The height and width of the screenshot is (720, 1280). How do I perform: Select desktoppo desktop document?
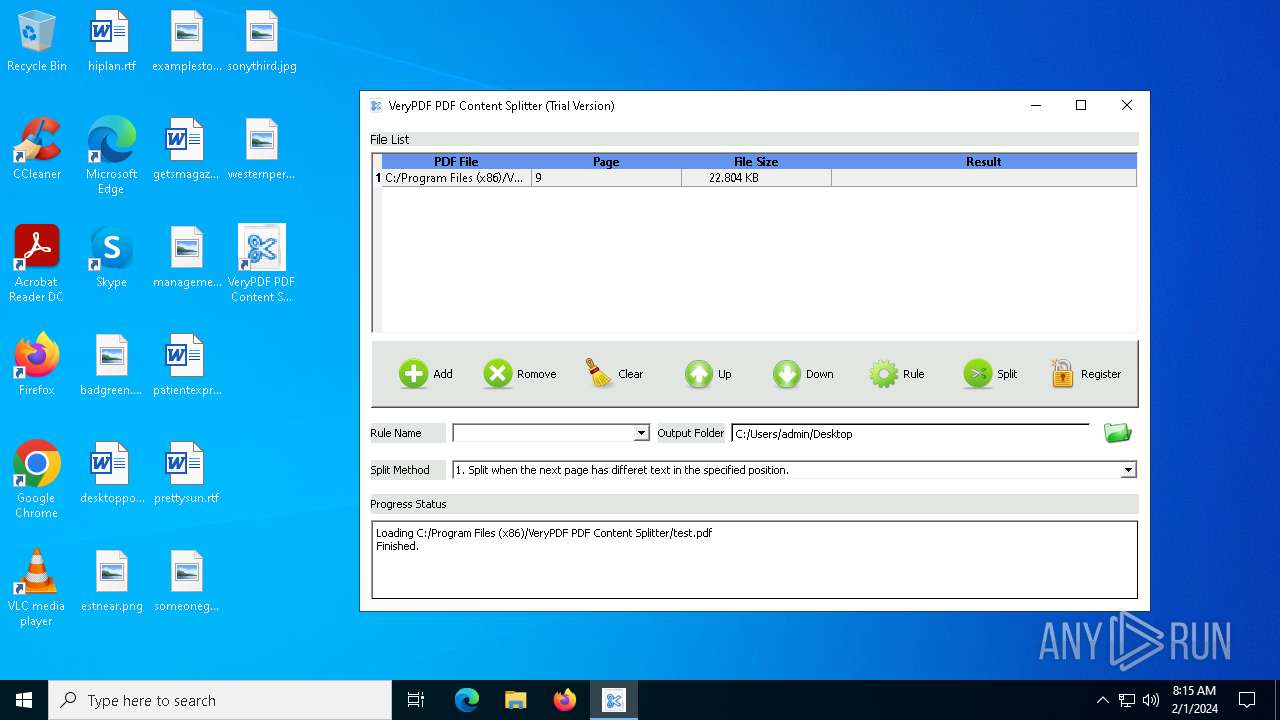pos(111,474)
